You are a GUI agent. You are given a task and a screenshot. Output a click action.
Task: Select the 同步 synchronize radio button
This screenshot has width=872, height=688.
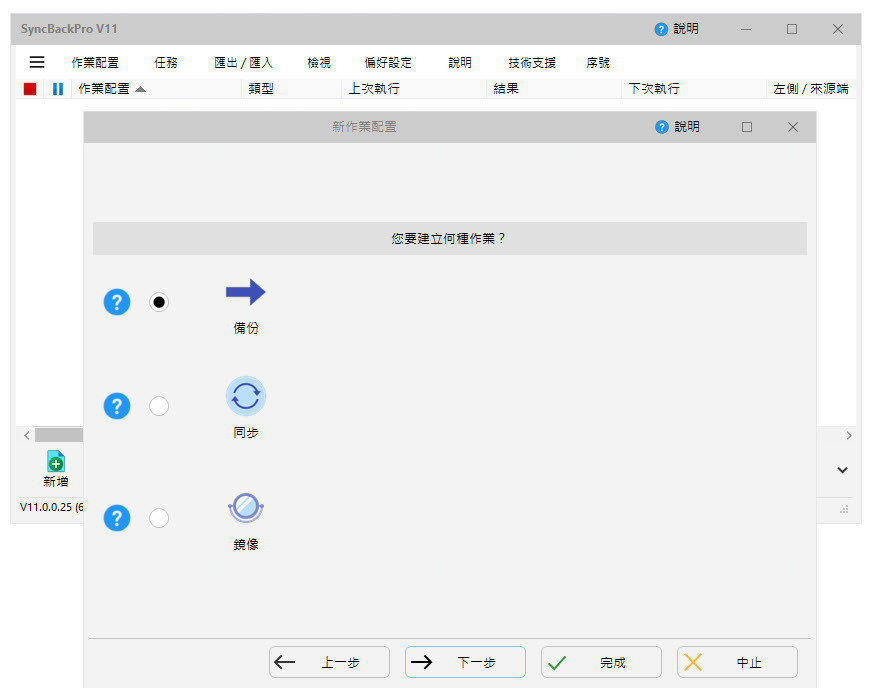point(159,406)
